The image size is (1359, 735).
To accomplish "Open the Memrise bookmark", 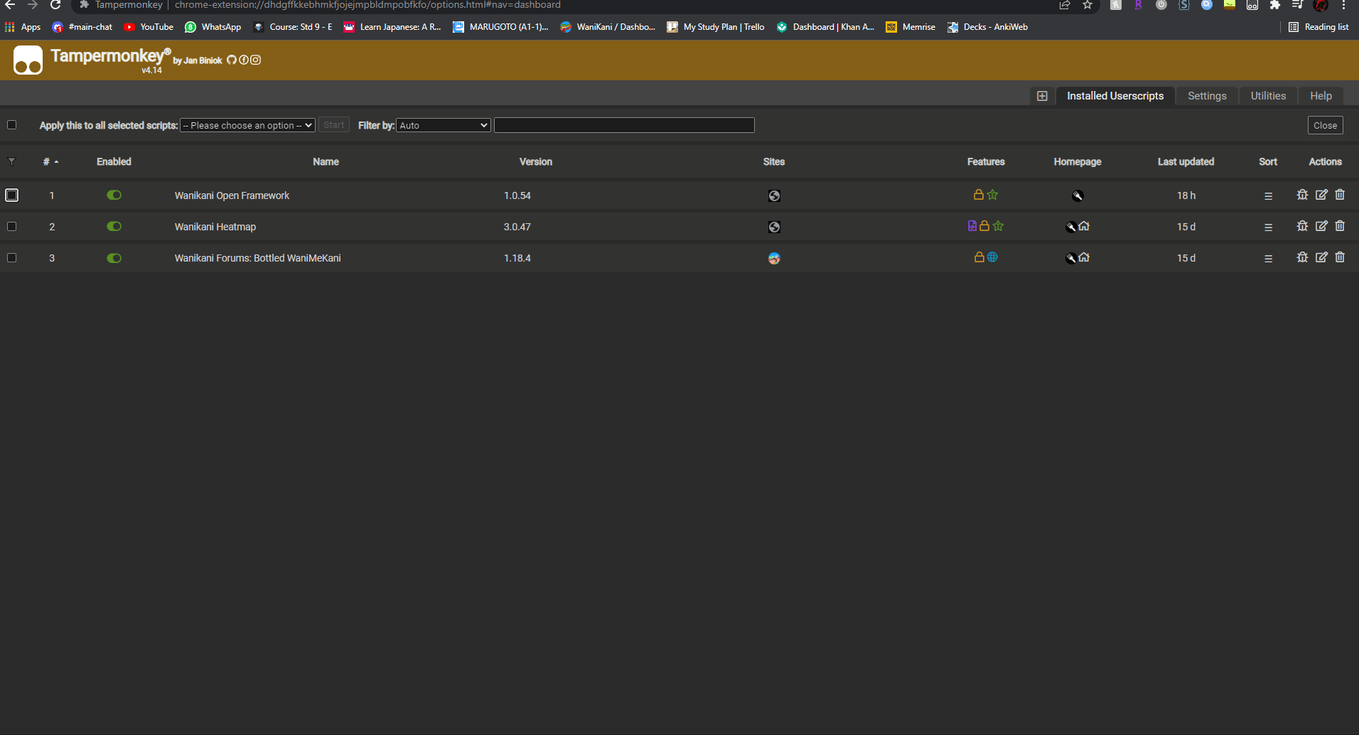I will (910, 27).
